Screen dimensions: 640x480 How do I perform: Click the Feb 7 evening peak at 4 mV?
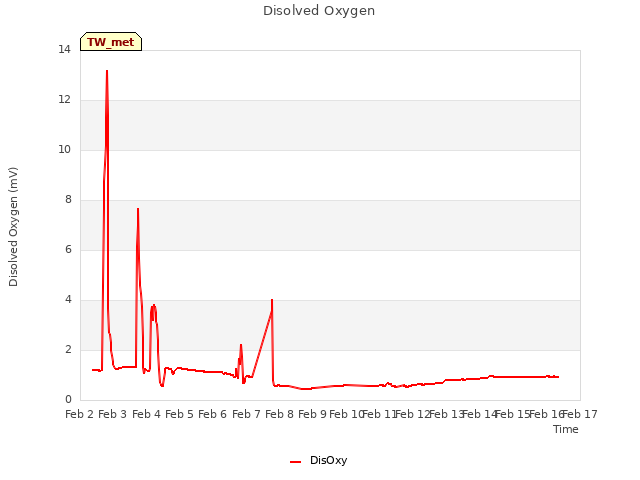coord(272,300)
